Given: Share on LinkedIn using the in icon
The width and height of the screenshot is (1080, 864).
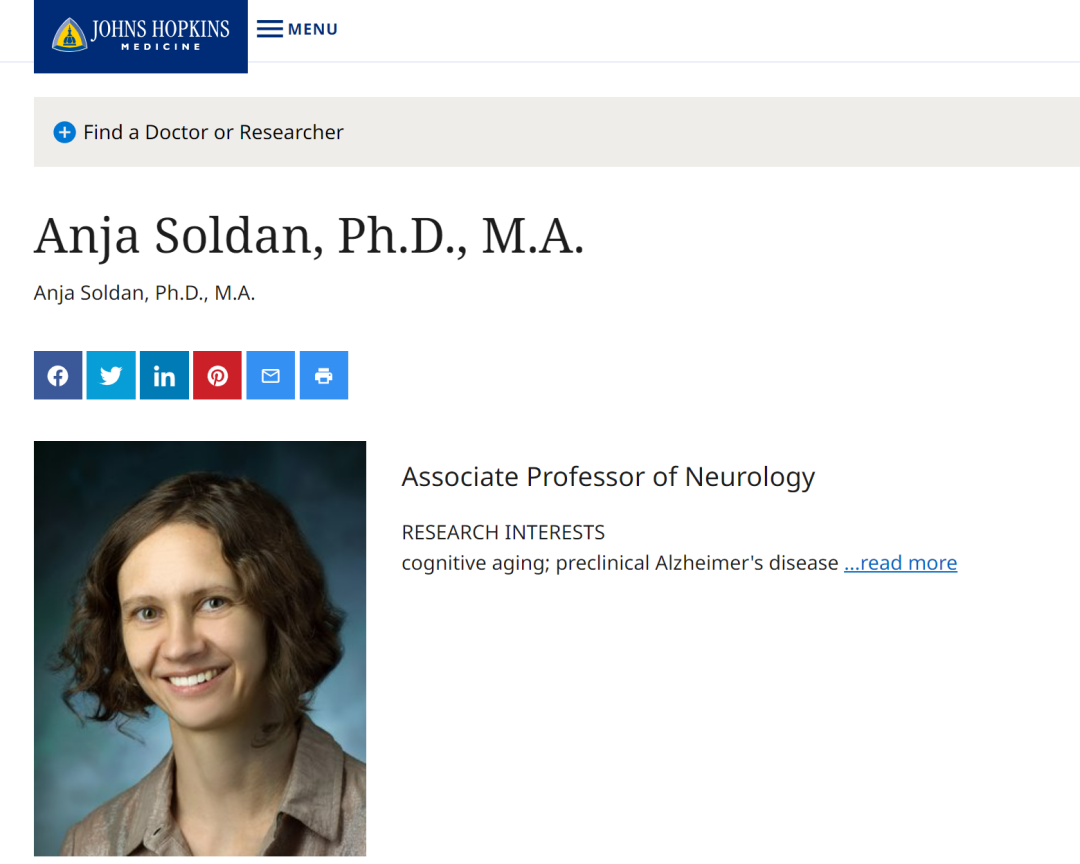Looking at the screenshot, I should coord(164,376).
